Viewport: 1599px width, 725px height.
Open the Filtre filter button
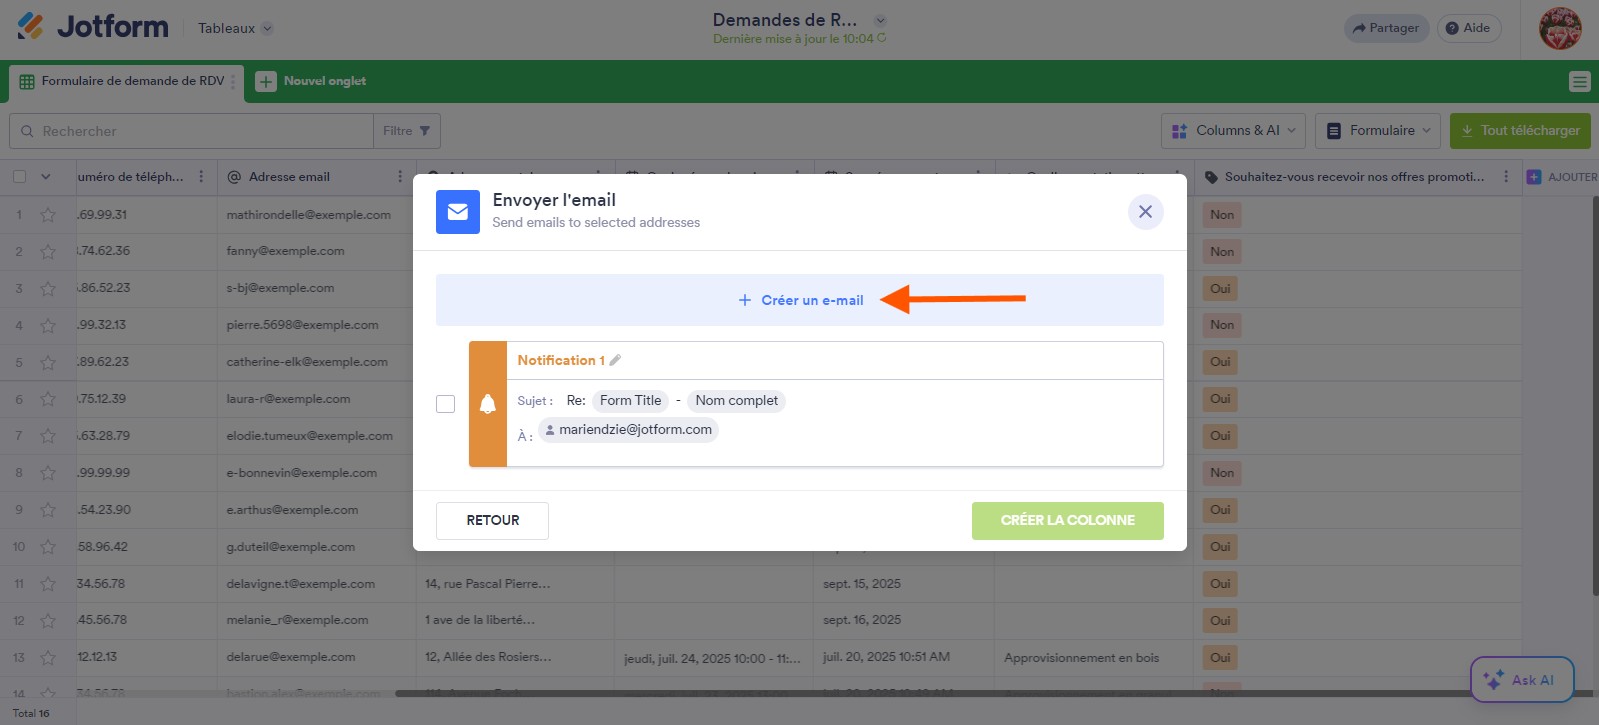point(407,131)
